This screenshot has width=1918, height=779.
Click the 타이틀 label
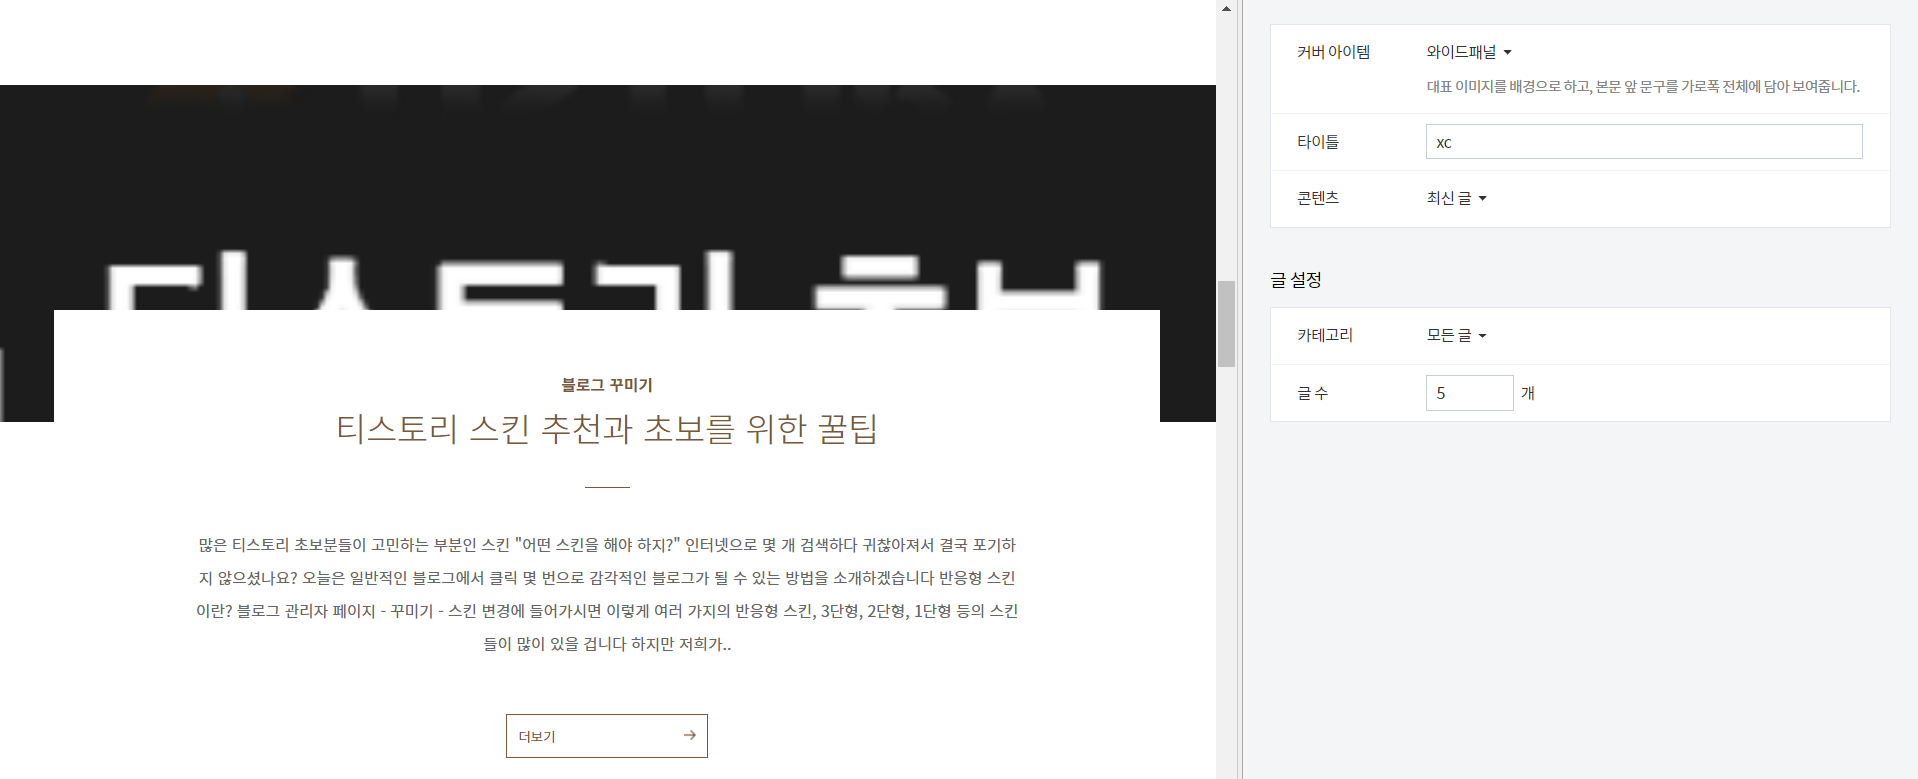point(1318,142)
